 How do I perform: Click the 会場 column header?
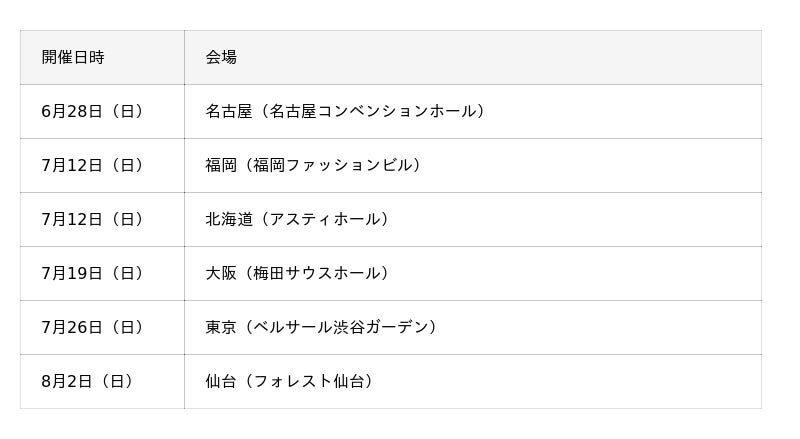(221, 57)
